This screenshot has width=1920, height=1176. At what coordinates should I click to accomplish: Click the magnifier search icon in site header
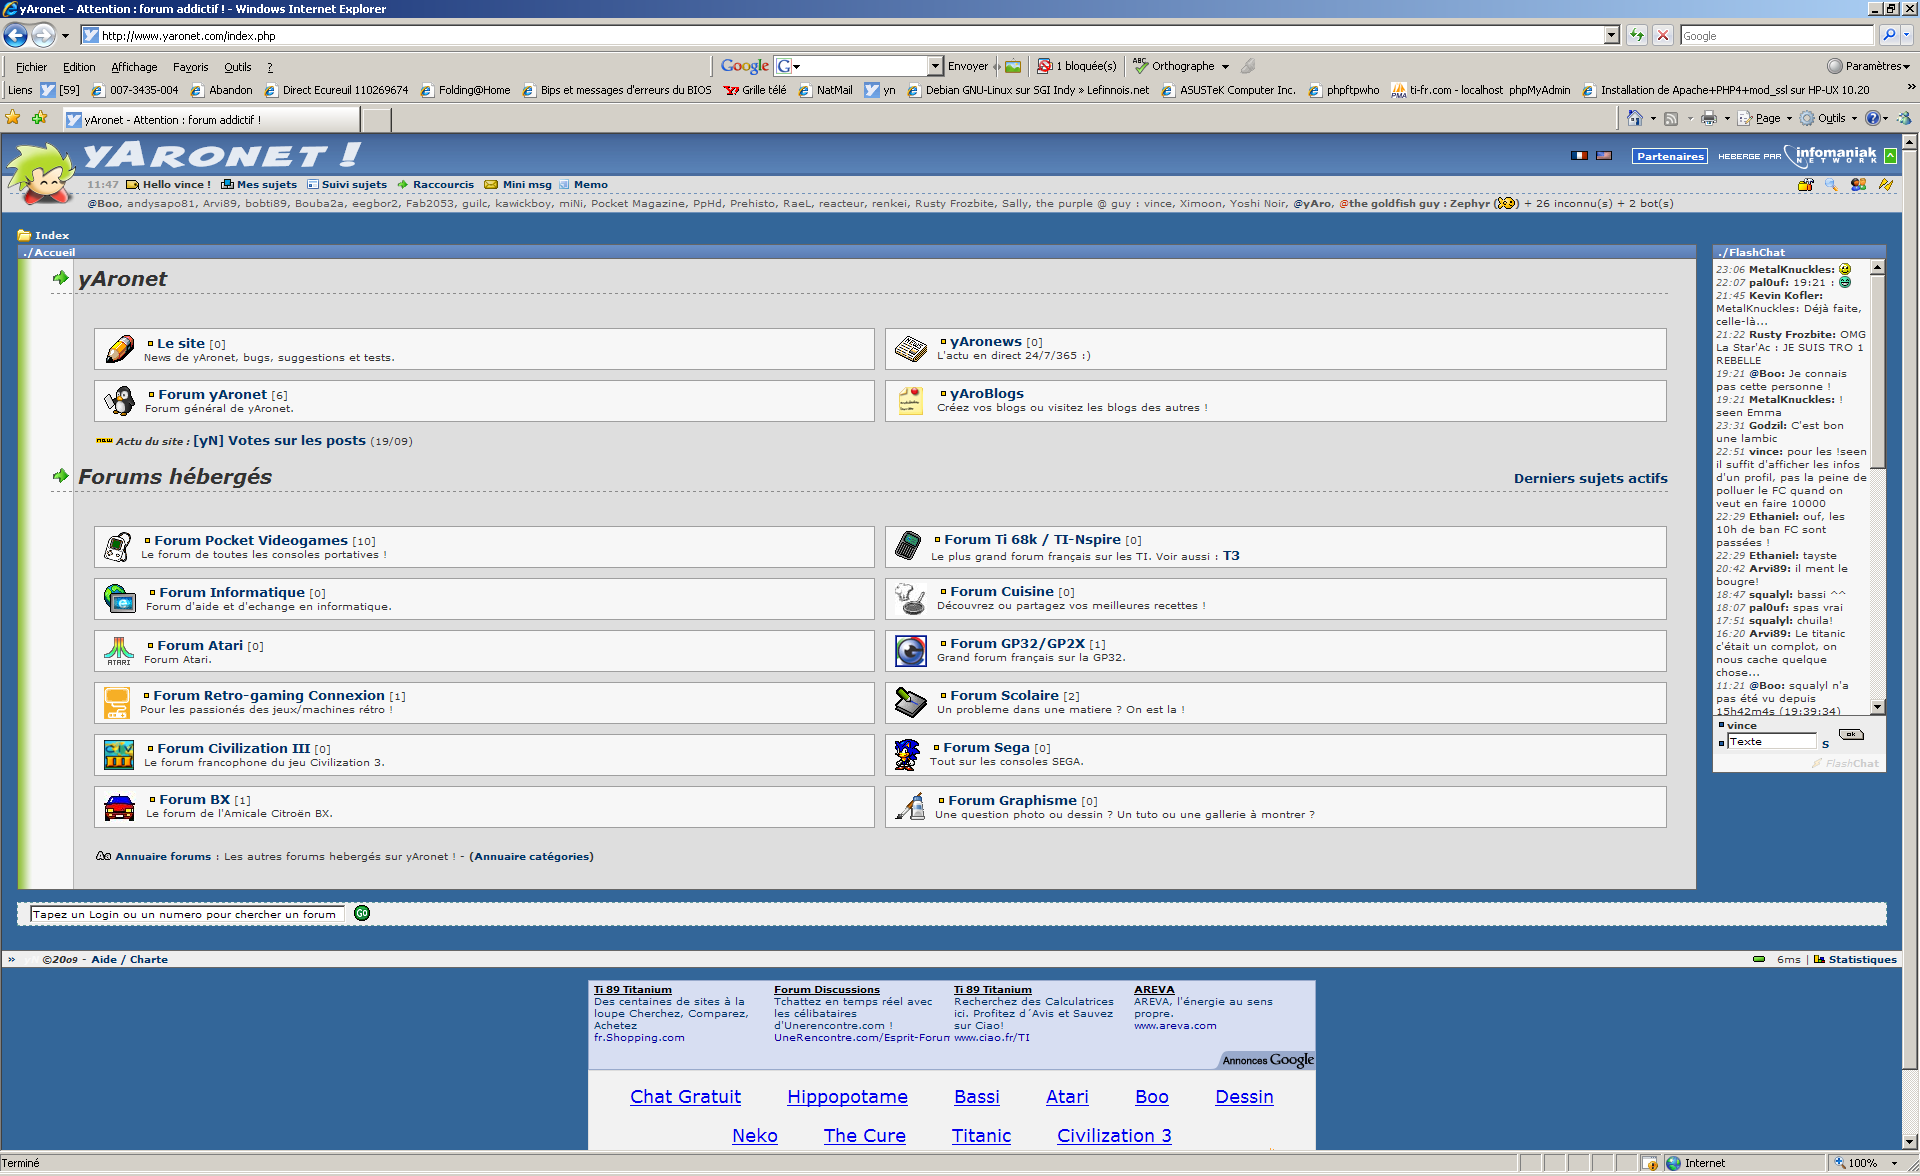click(1832, 185)
